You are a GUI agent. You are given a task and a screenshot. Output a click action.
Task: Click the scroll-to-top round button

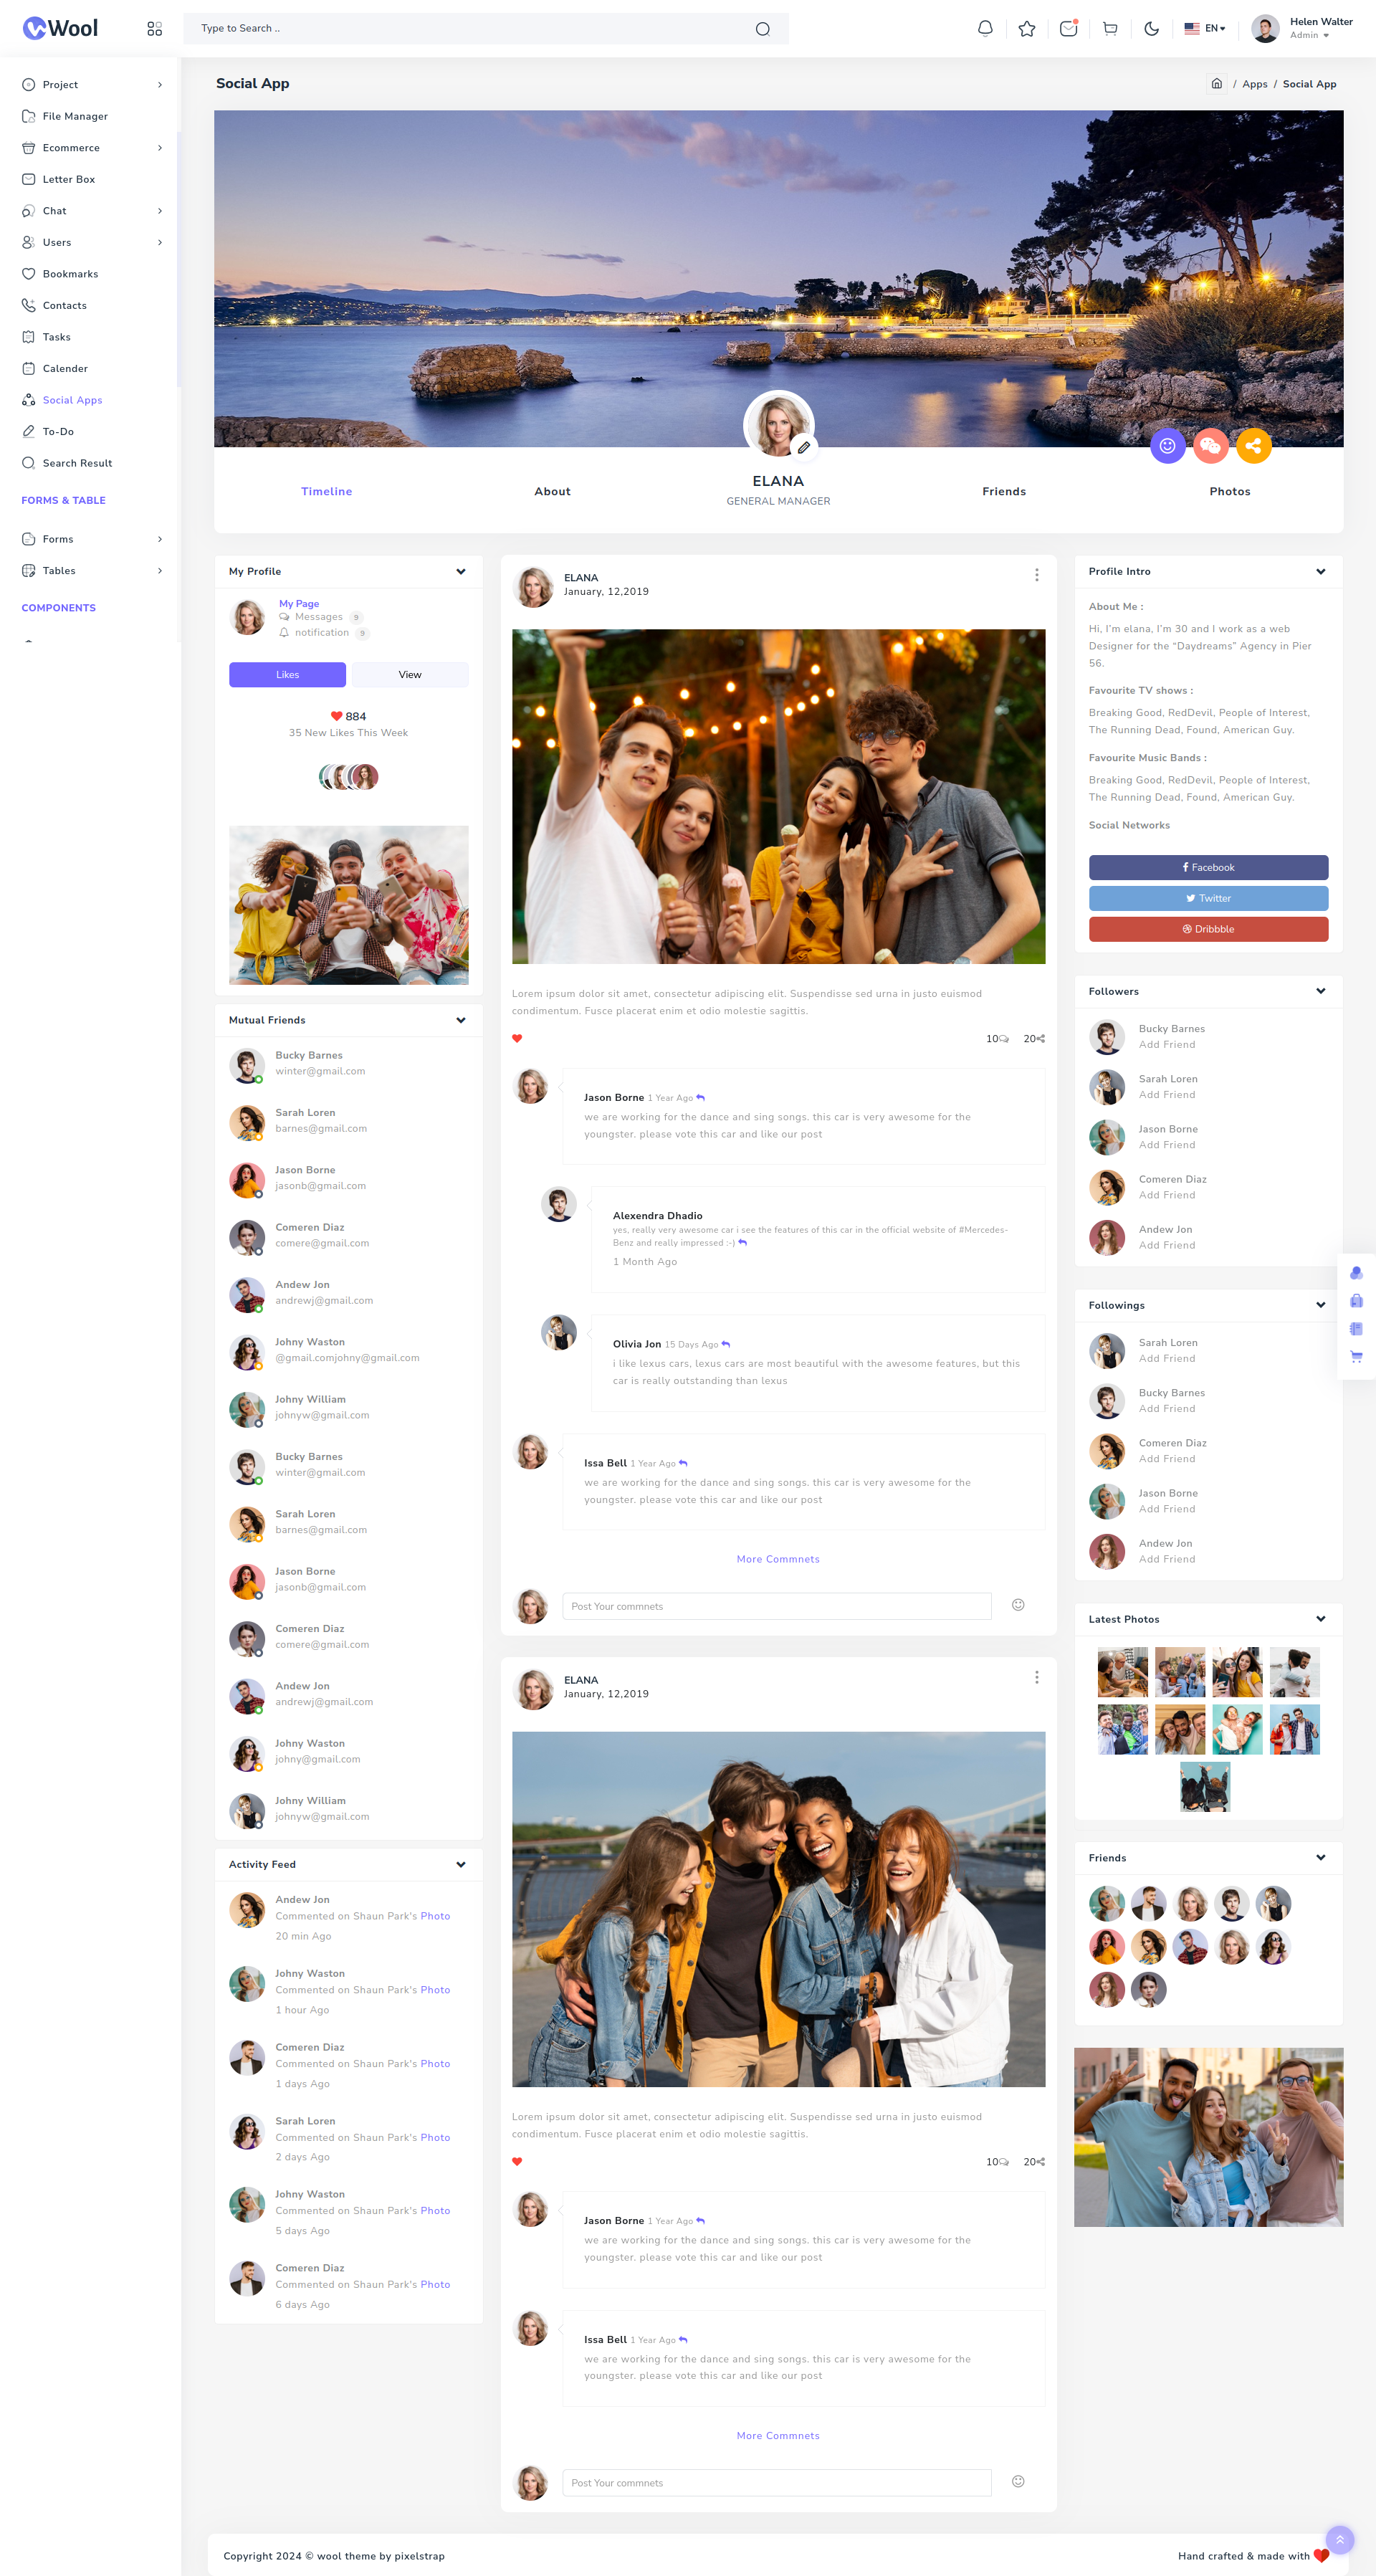click(x=1340, y=2539)
